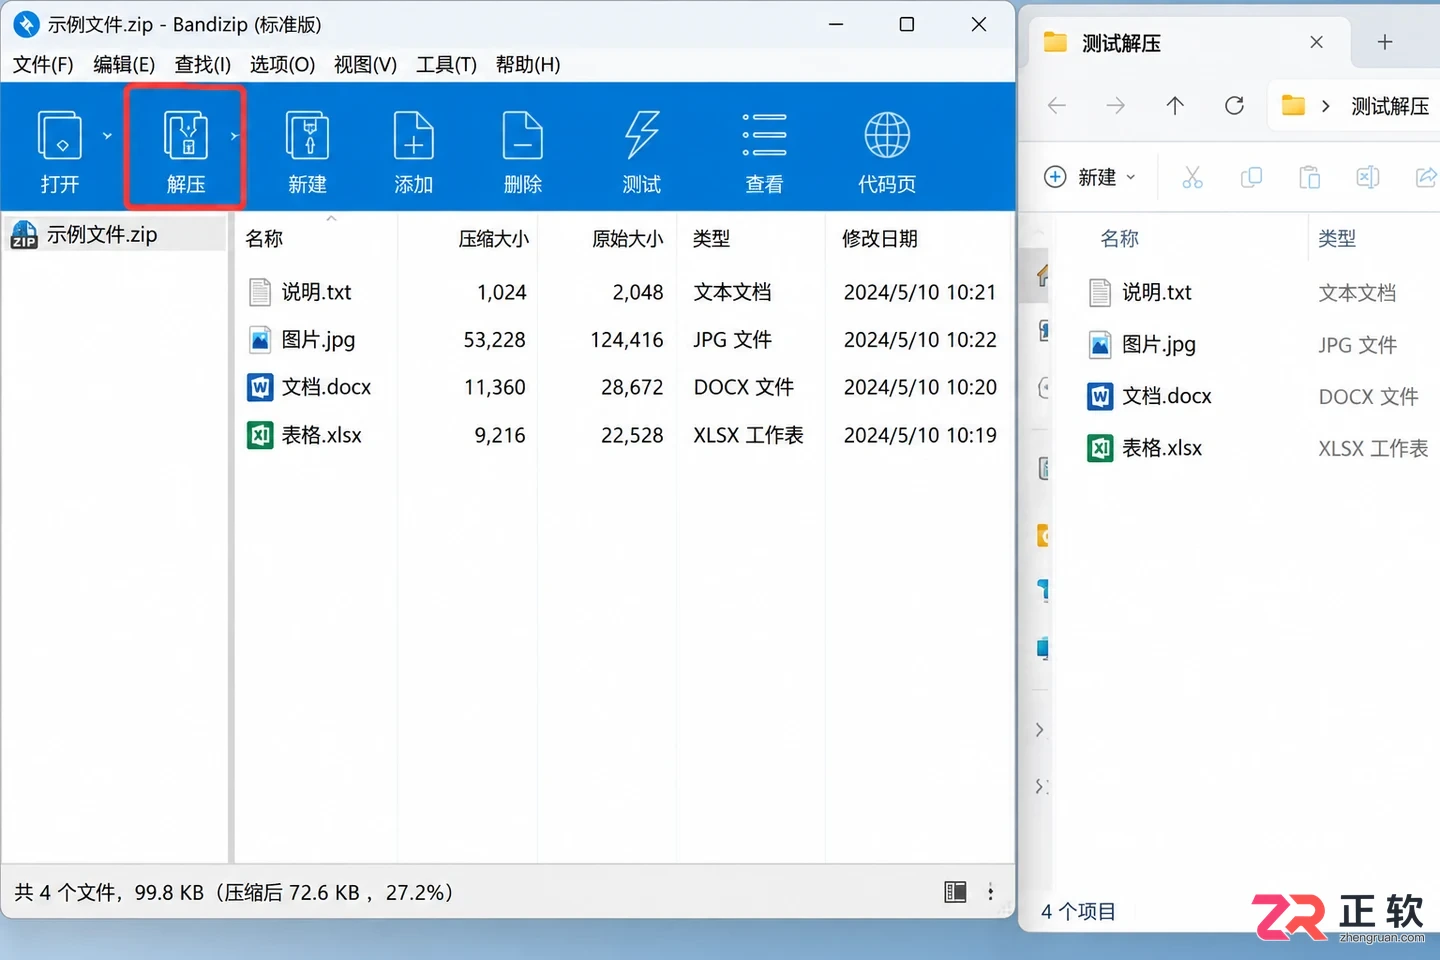Viewport: 1440px width, 960px height.
Task: Sort Bandizip list by 压缩大小 column
Action: pos(494,239)
